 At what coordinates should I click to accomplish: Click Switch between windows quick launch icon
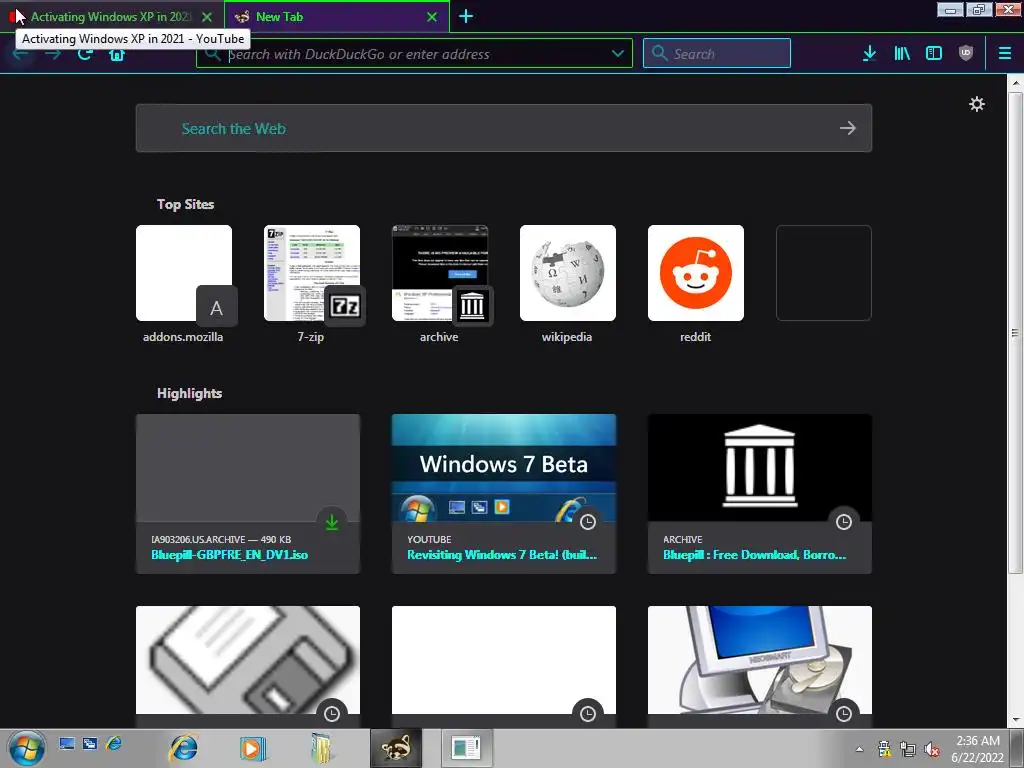coord(90,743)
